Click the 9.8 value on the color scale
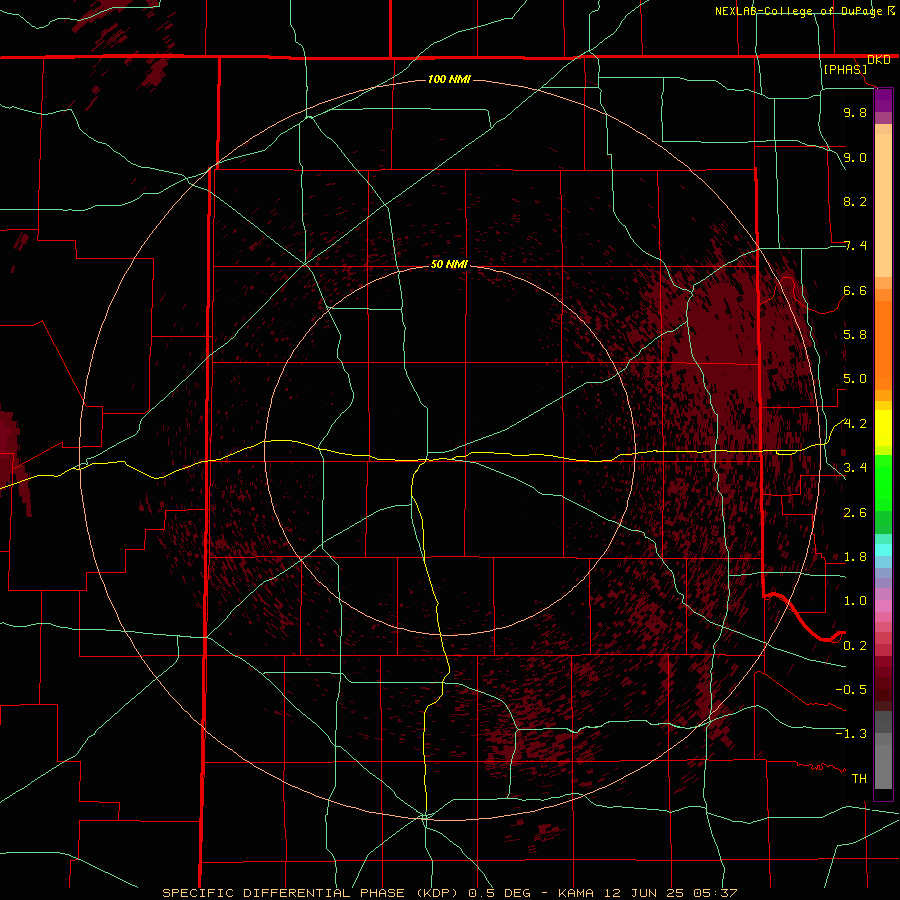 [x=855, y=112]
